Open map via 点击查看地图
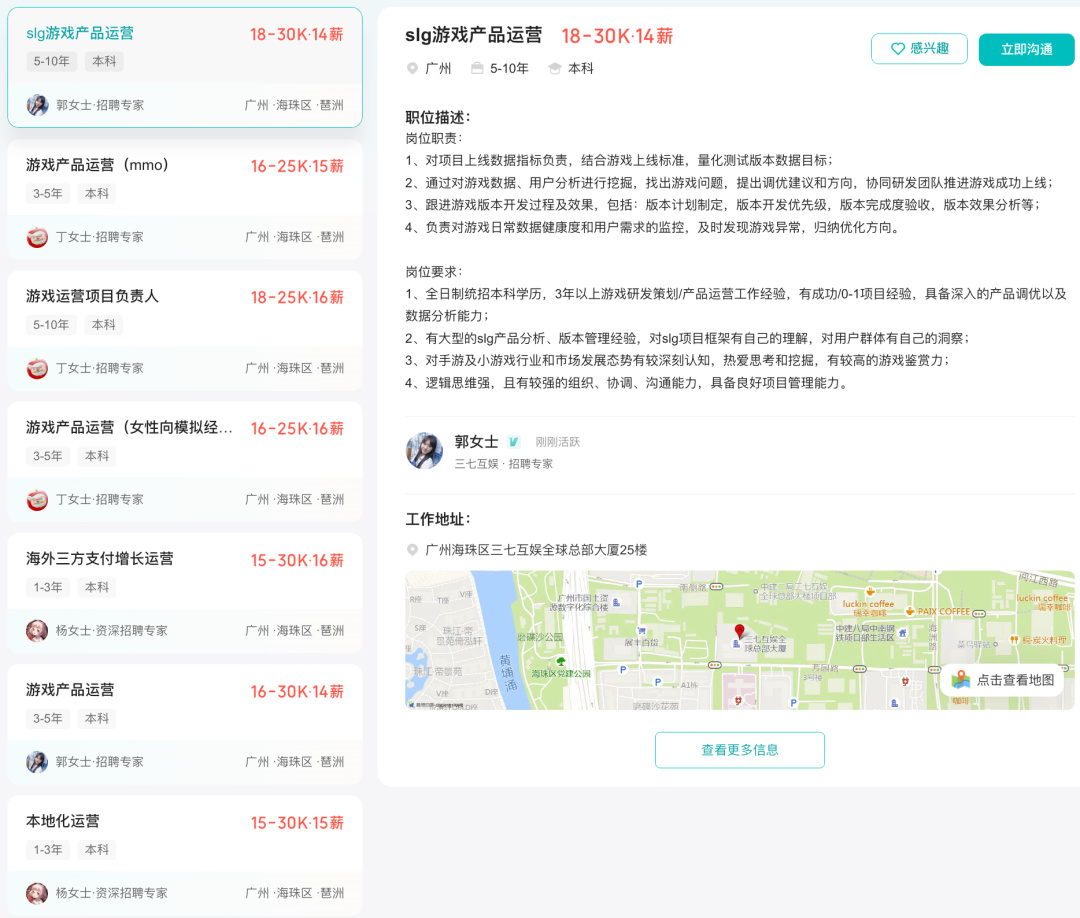1080x918 pixels. coord(1003,680)
